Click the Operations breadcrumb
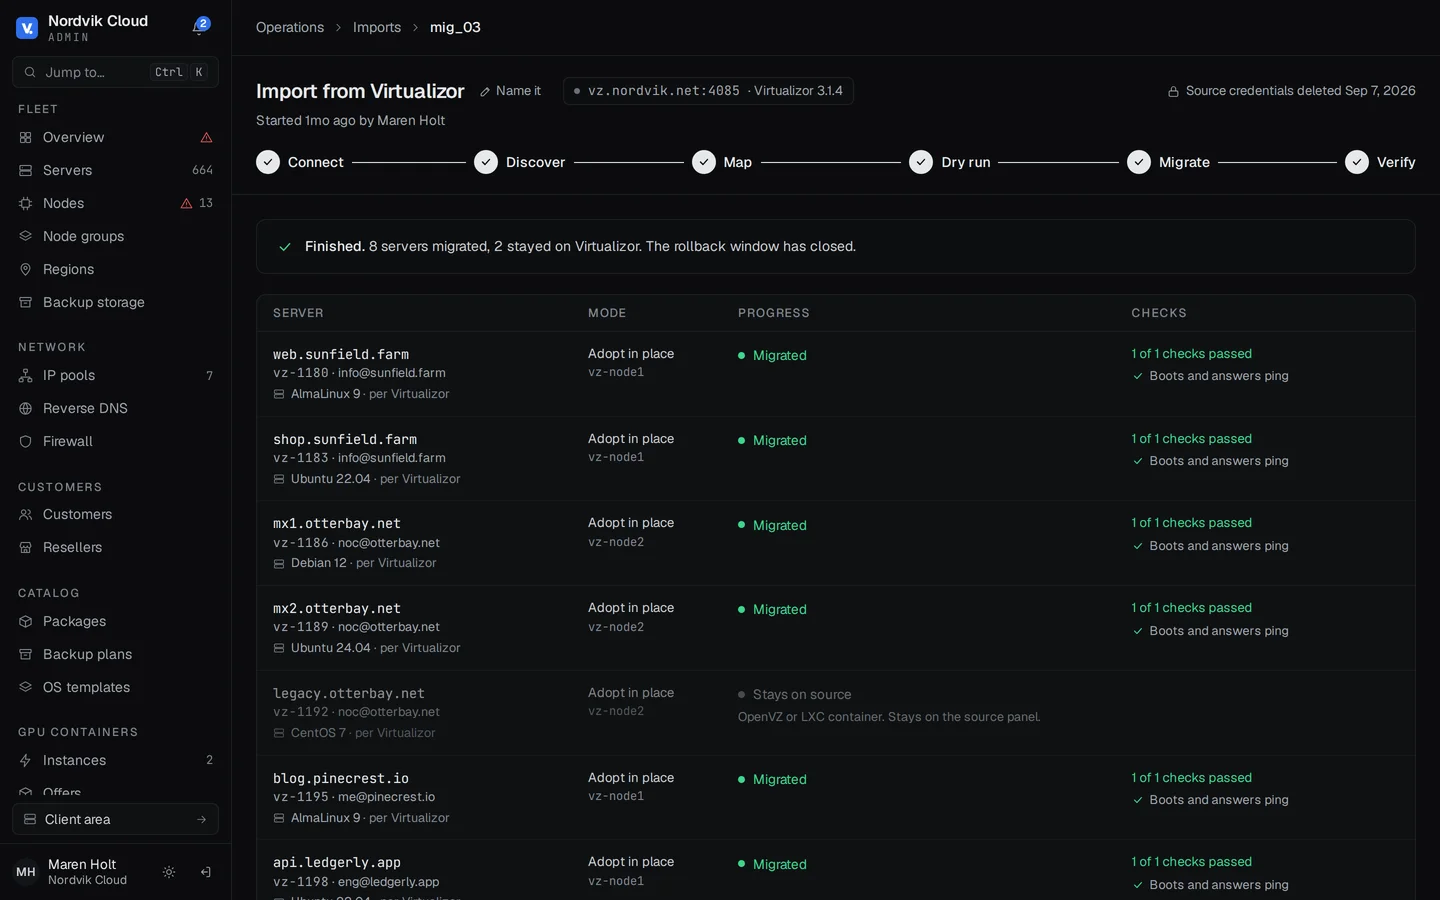This screenshot has height=900, width=1440. click(290, 27)
